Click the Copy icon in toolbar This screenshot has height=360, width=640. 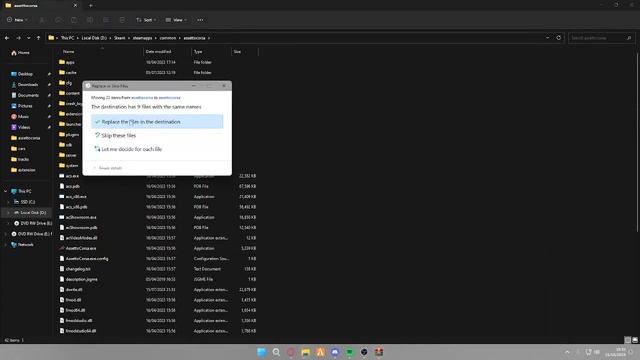58,20
